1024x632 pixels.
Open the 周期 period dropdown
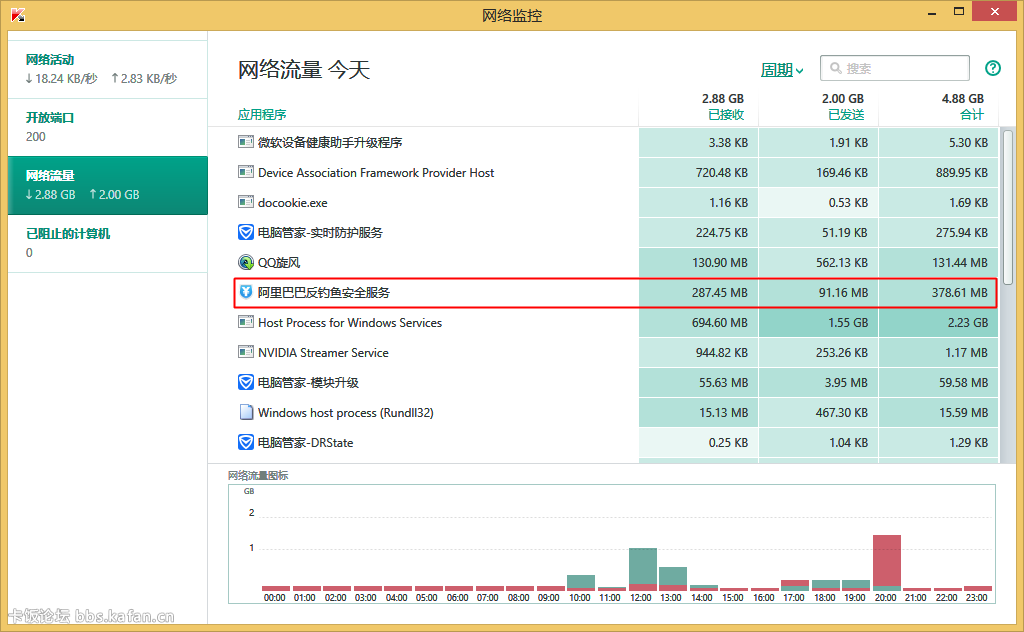pyautogui.click(x=782, y=70)
